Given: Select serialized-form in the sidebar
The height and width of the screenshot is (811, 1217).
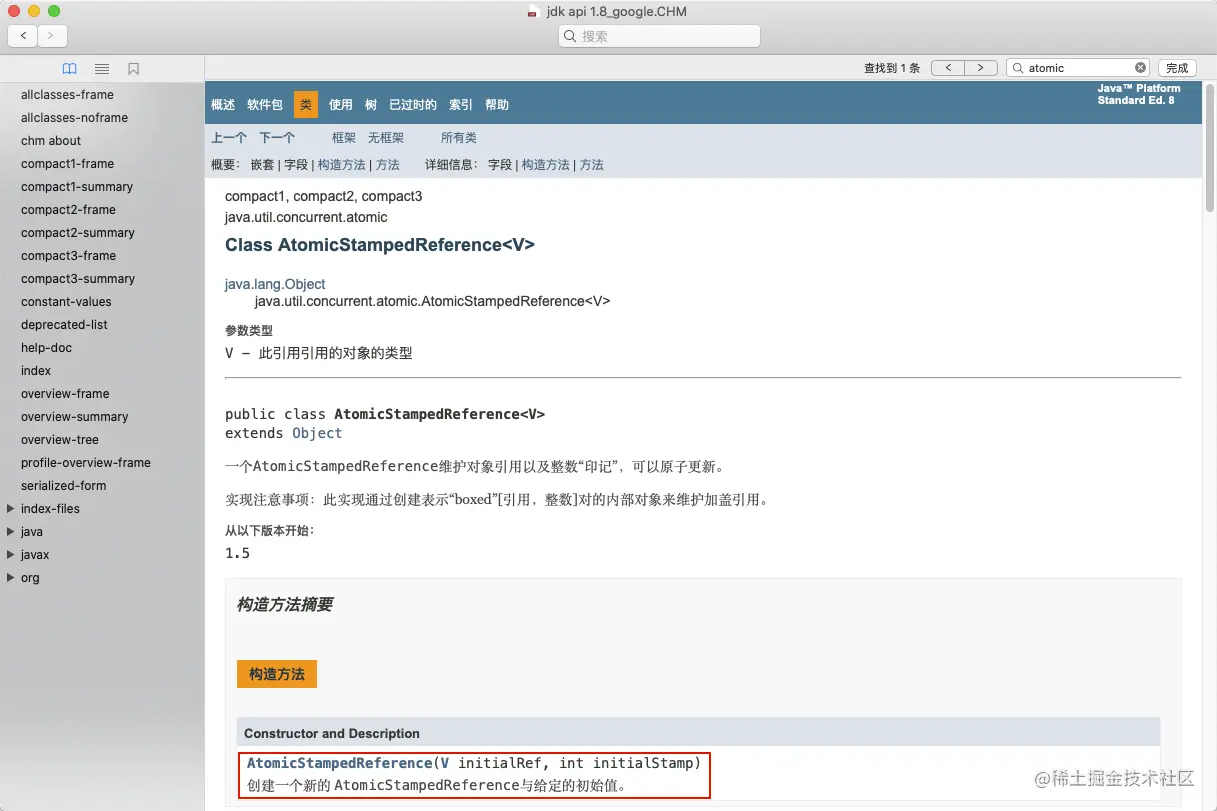Looking at the screenshot, I should tap(63, 486).
